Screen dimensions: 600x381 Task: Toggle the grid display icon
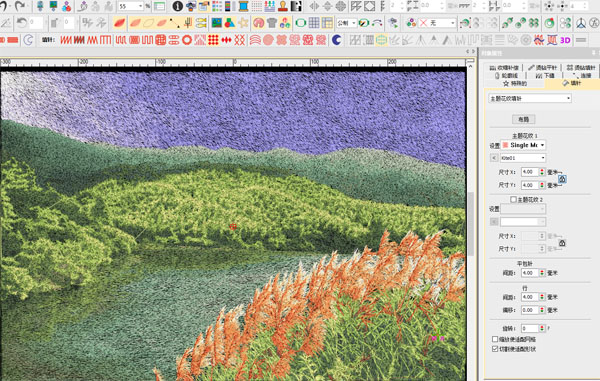pyautogui.click(x=314, y=23)
